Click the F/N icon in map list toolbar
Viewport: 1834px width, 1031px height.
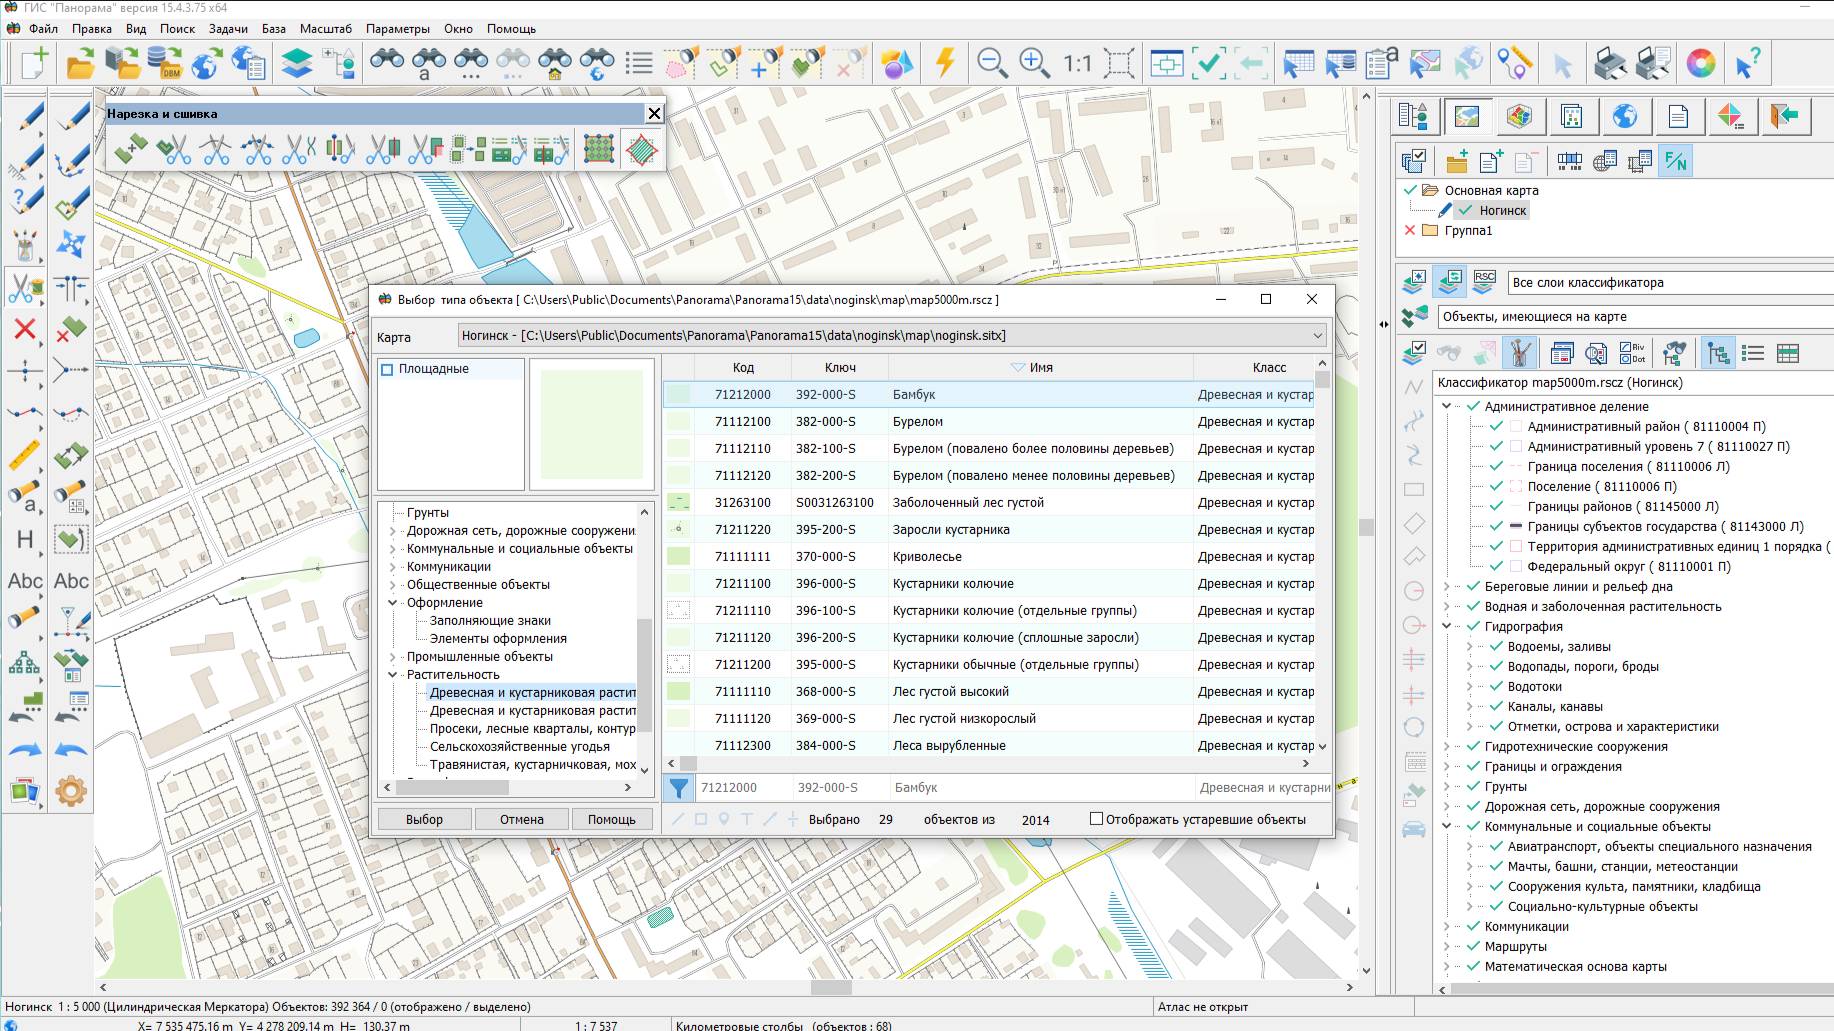tap(1675, 161)
